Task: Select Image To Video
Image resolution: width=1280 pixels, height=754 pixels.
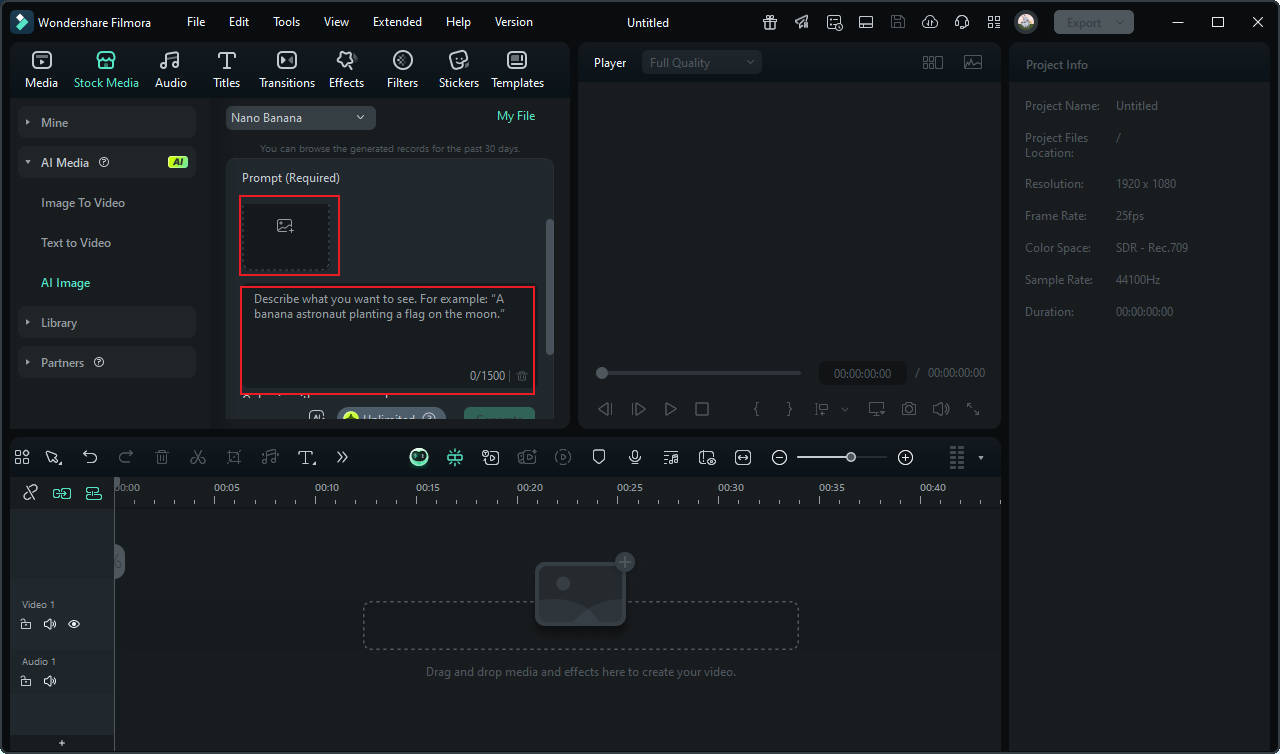Action: (x=83, y=203)
